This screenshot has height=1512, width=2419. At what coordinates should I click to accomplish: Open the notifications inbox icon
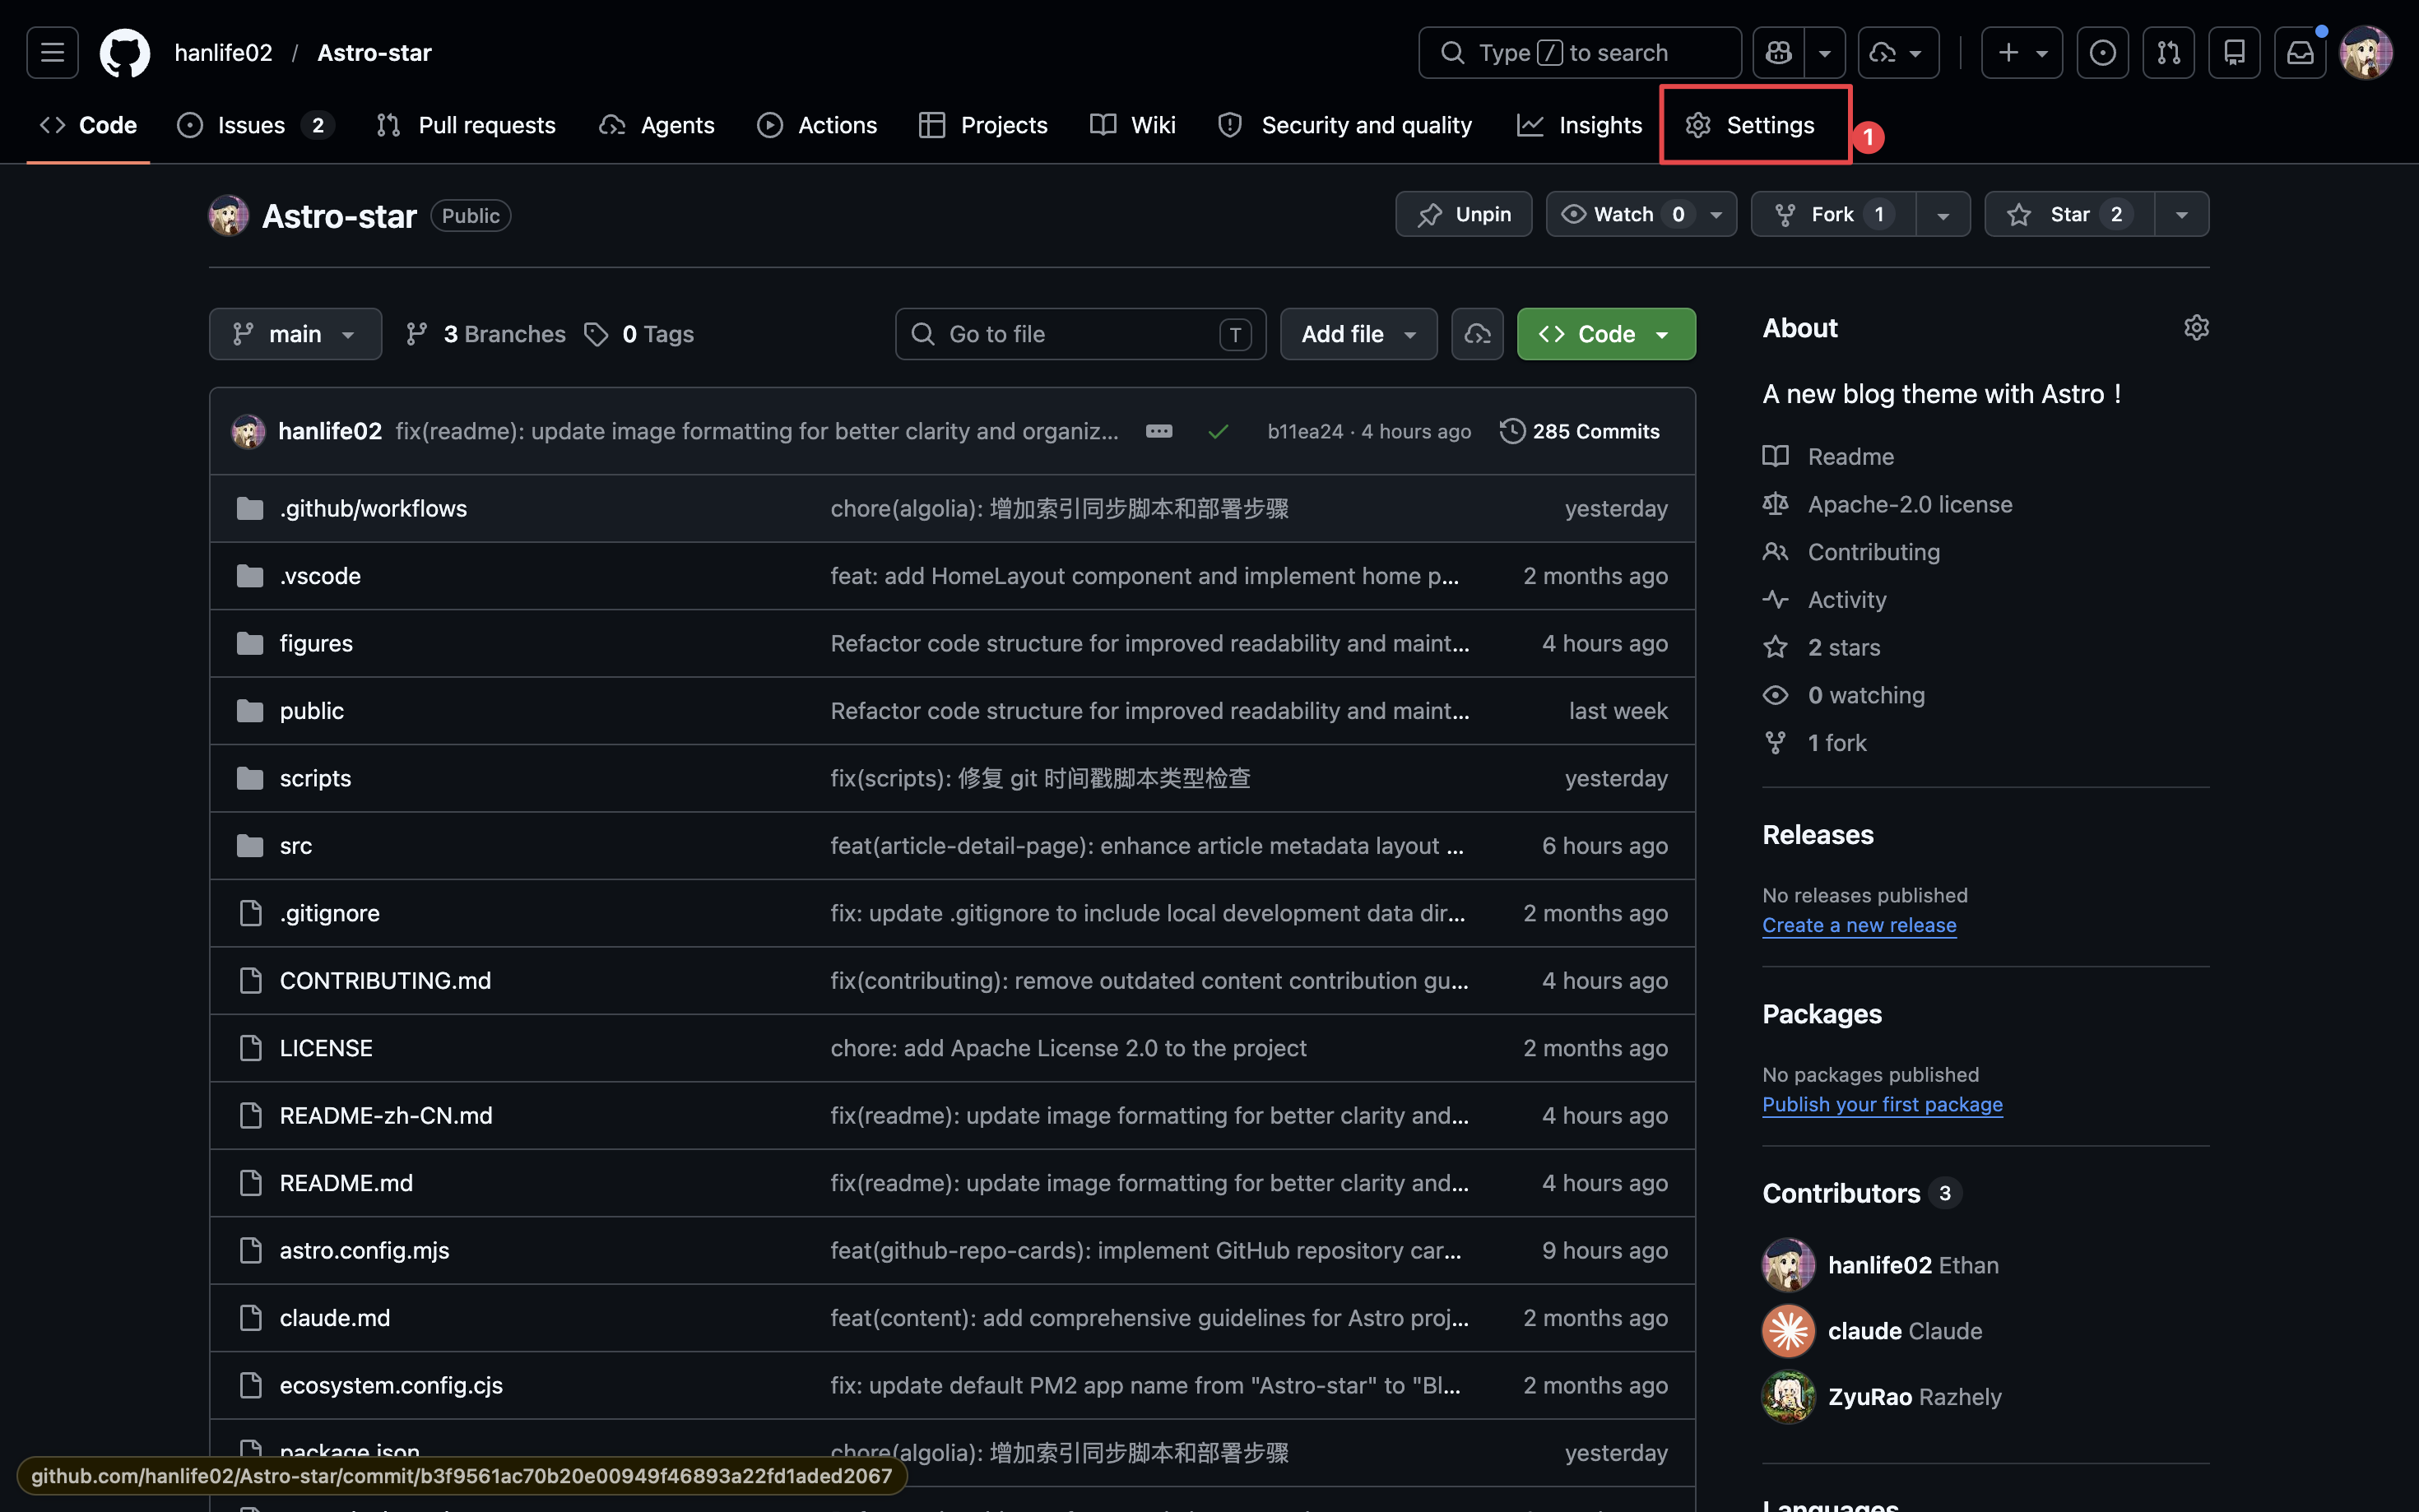2300,52
